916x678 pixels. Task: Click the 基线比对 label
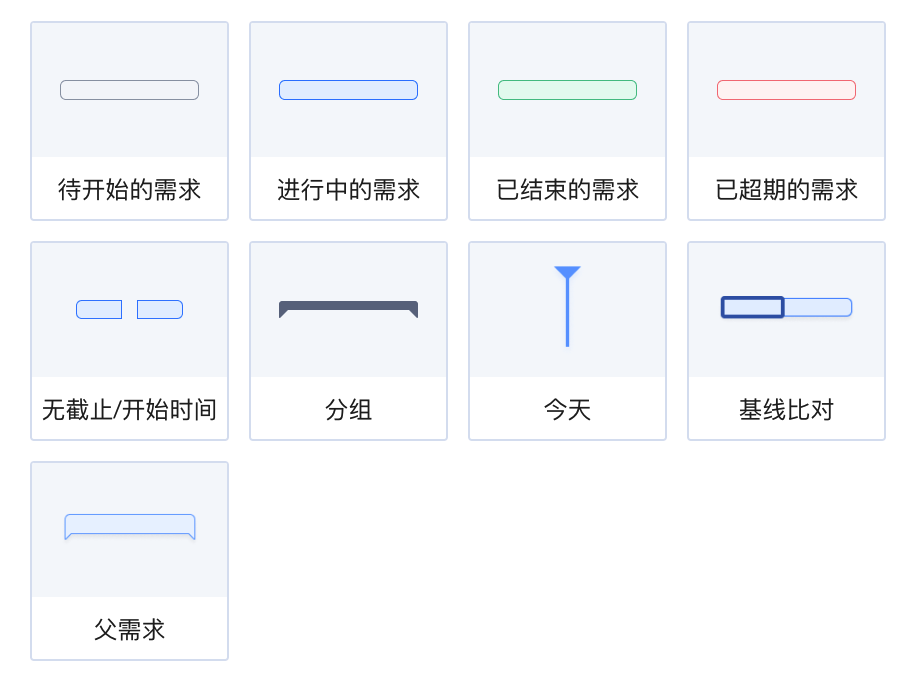pyautogui.click(x=786, y=410)
